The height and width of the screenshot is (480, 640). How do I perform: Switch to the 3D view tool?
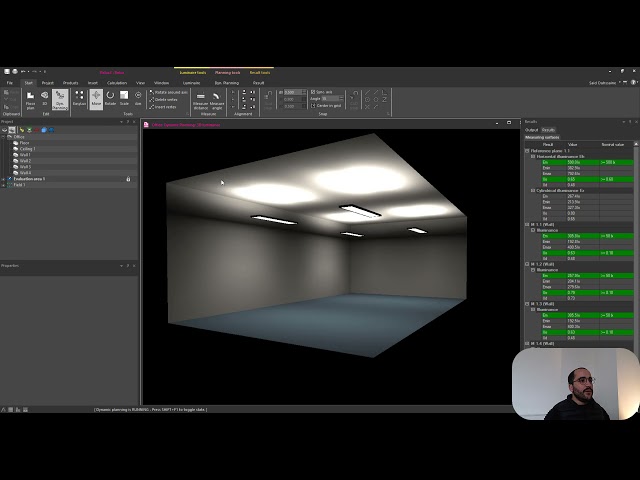click(x=44, y=98)
